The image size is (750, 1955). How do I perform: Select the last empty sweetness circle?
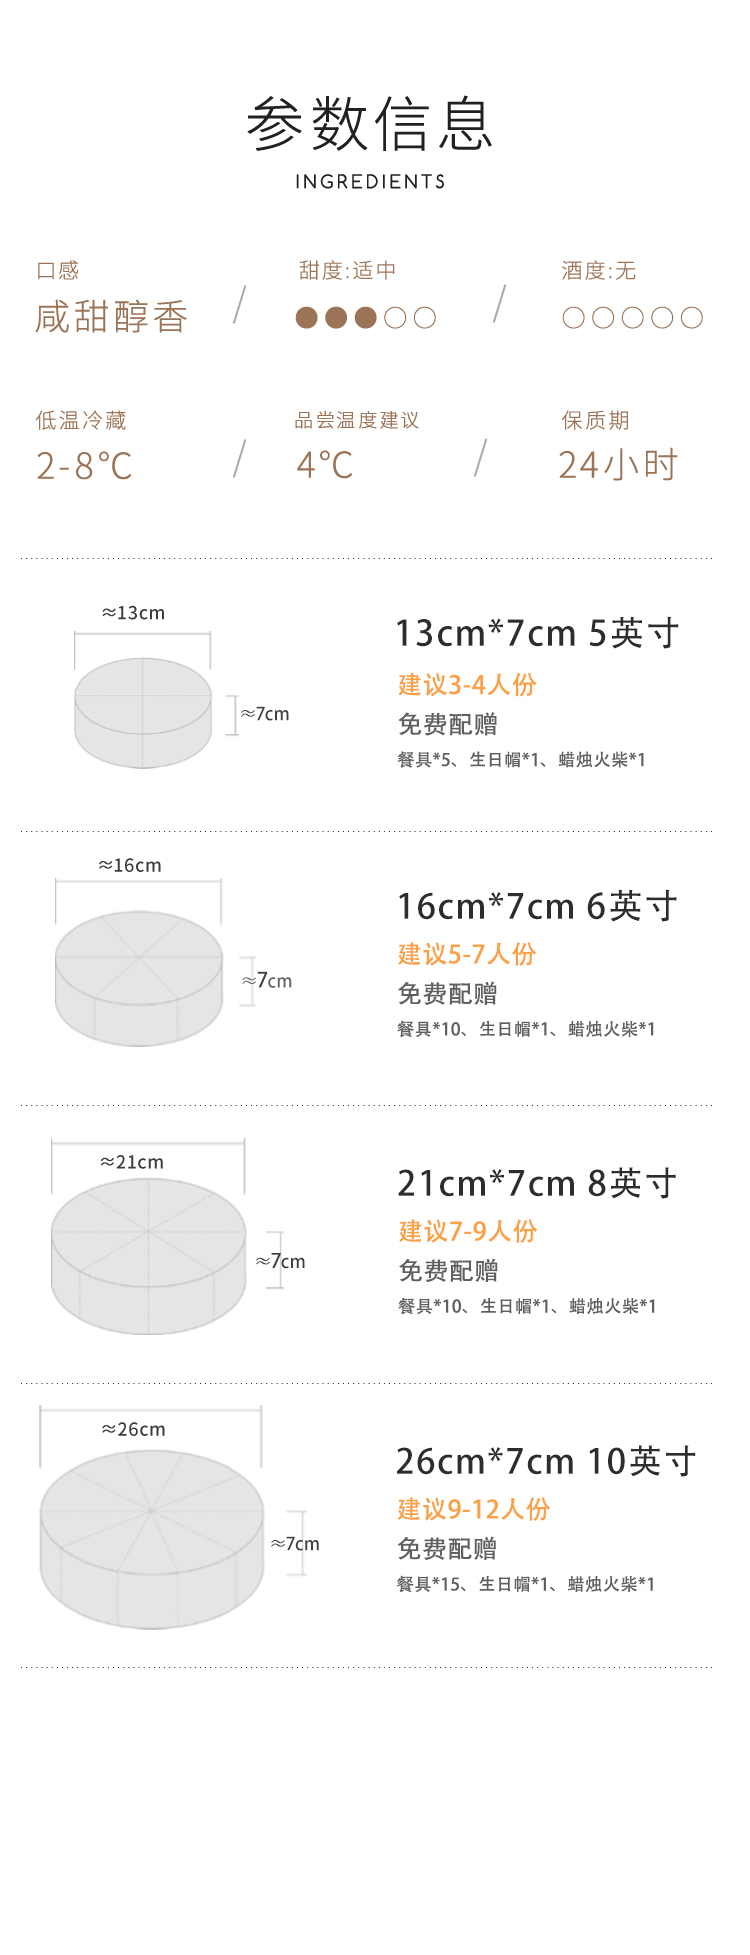point(425,318)
